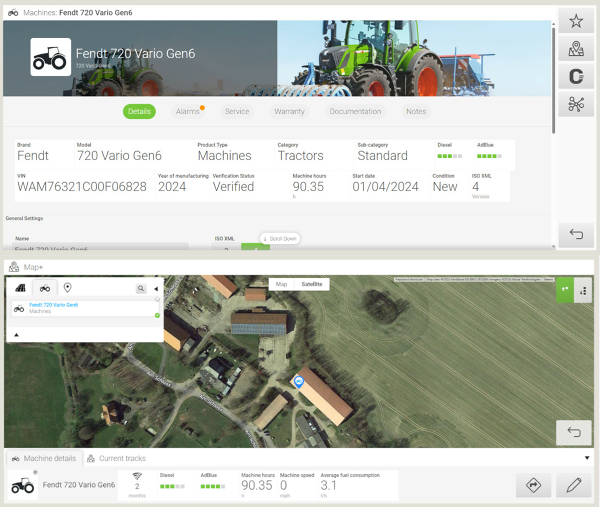This screenshot has width=600, height=507.
Task: Click the Sub-category value Standard
Action: [x=382, y=156]
